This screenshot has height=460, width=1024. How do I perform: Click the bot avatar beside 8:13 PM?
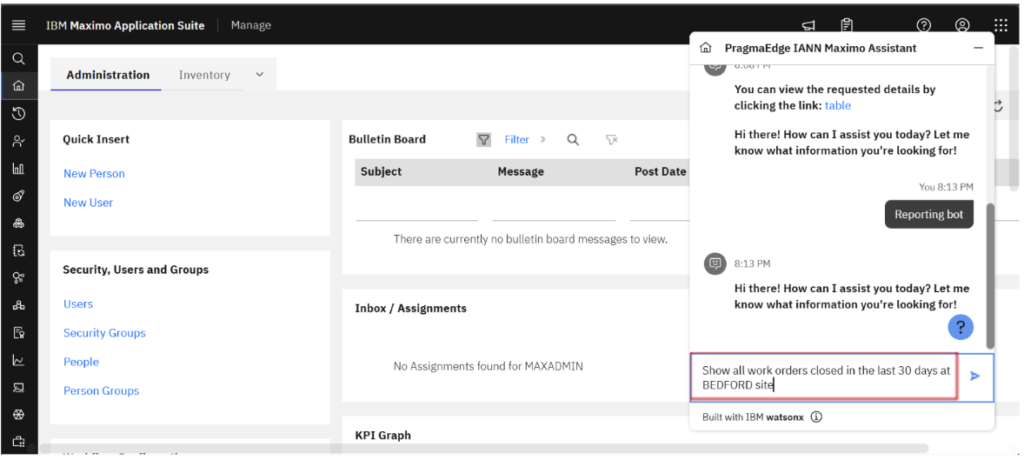[715, 264]
